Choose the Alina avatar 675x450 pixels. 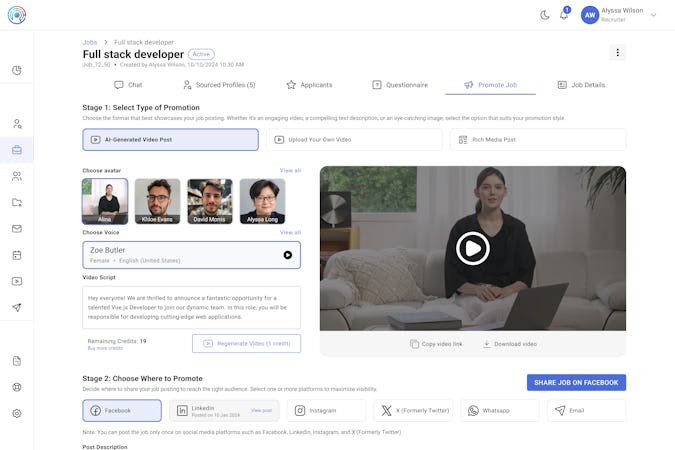(x=105, y=202)
